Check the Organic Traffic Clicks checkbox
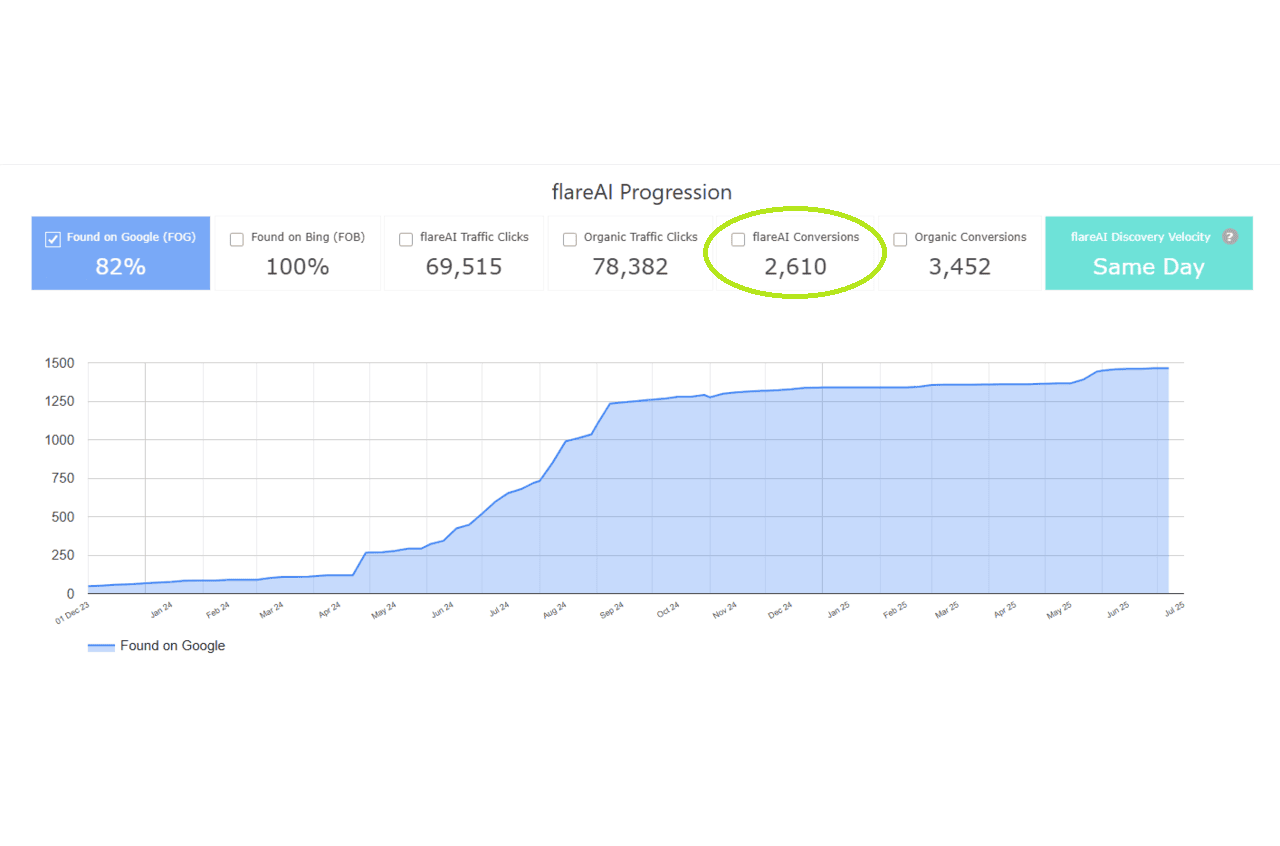This screenshot has height=846, width=1280. [x=570, y=239]
